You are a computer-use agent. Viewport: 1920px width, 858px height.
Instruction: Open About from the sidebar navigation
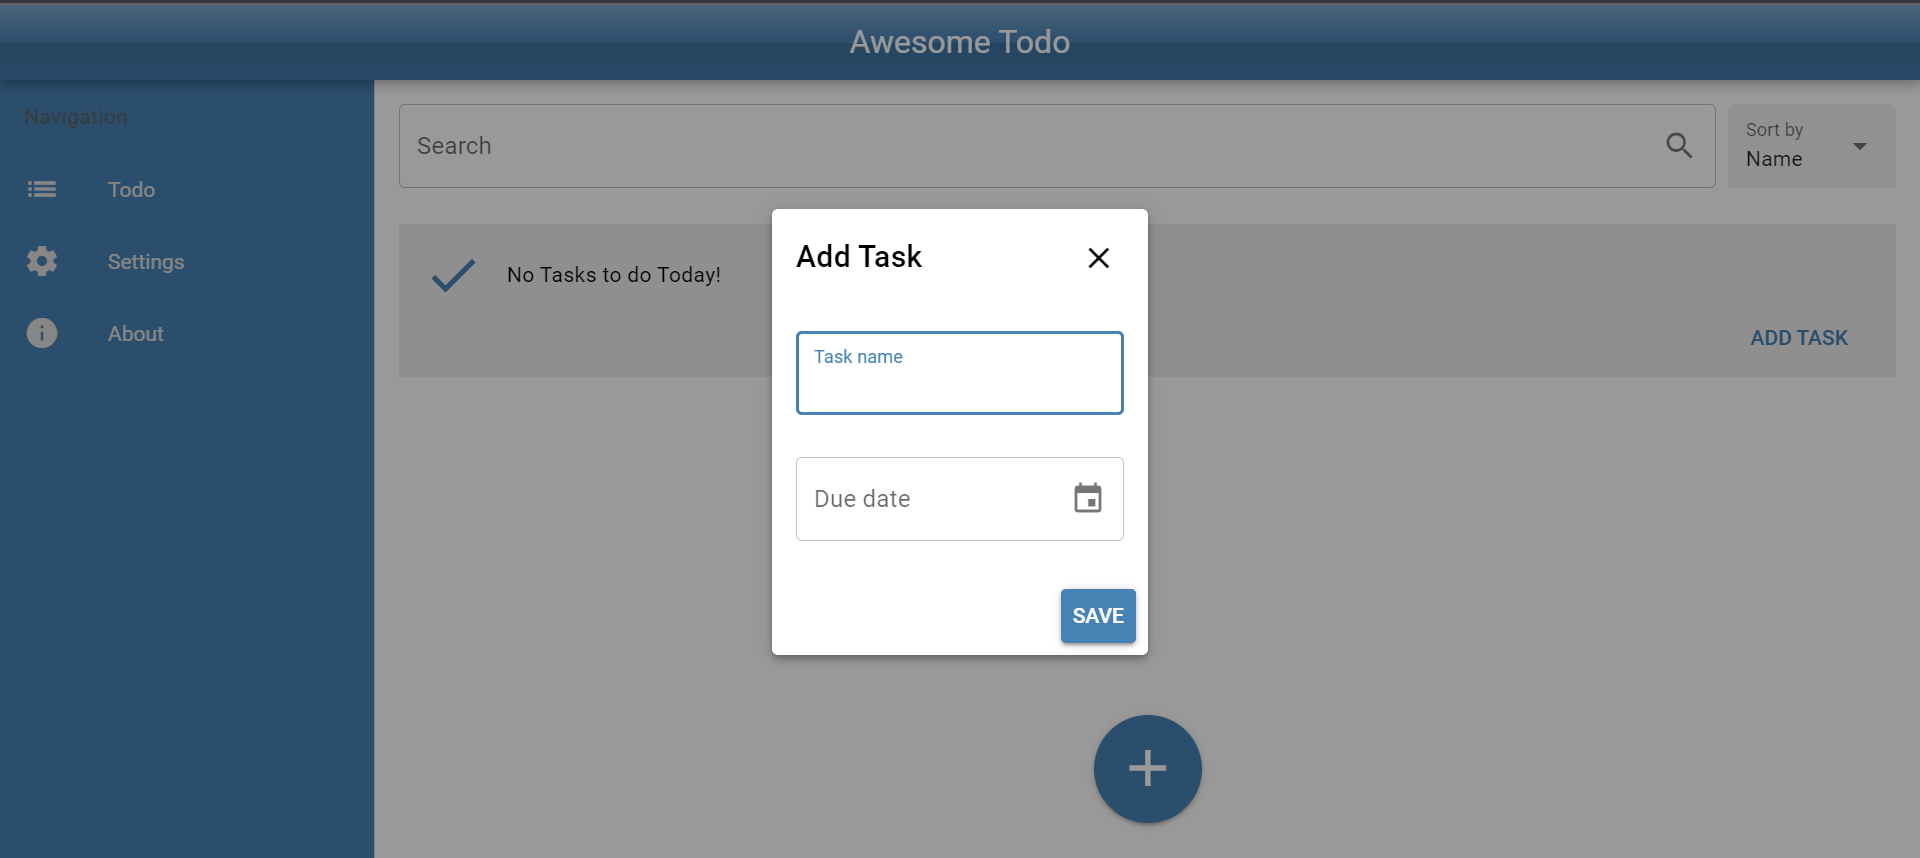point(135,333)
